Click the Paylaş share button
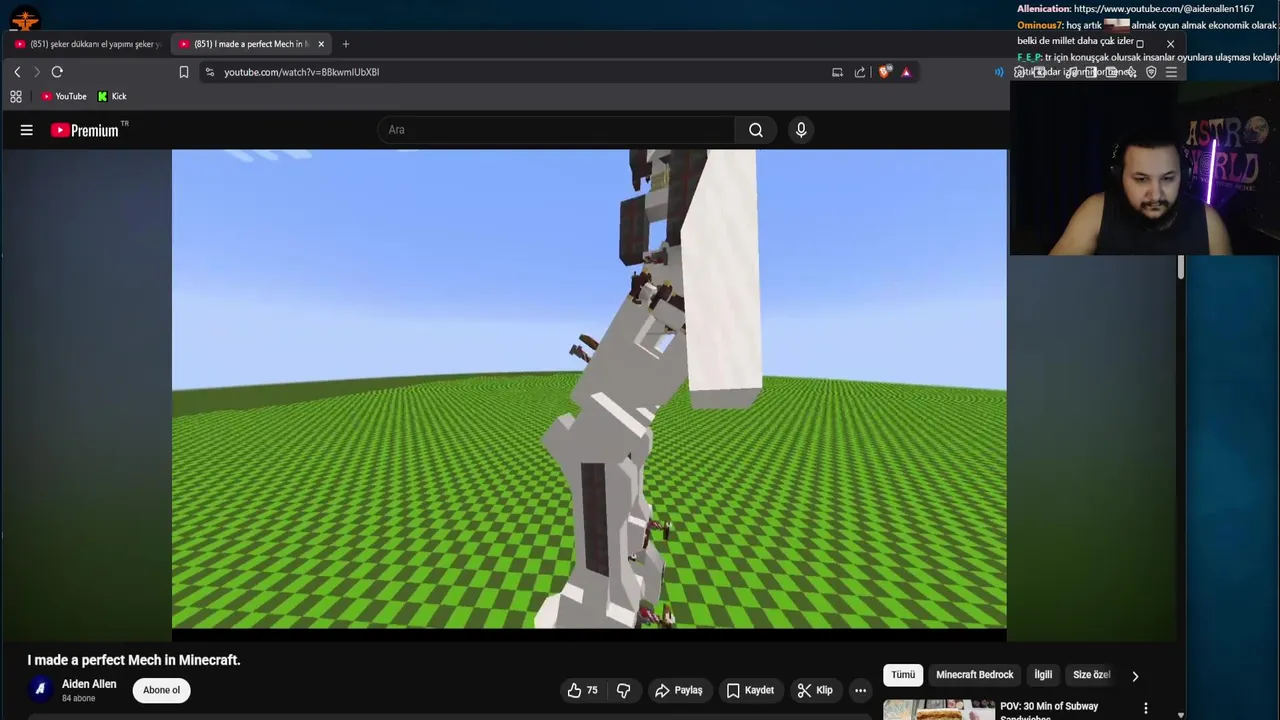Viewport: 1280px width, 720px height. pyautogui.click(x=679, y=690)
